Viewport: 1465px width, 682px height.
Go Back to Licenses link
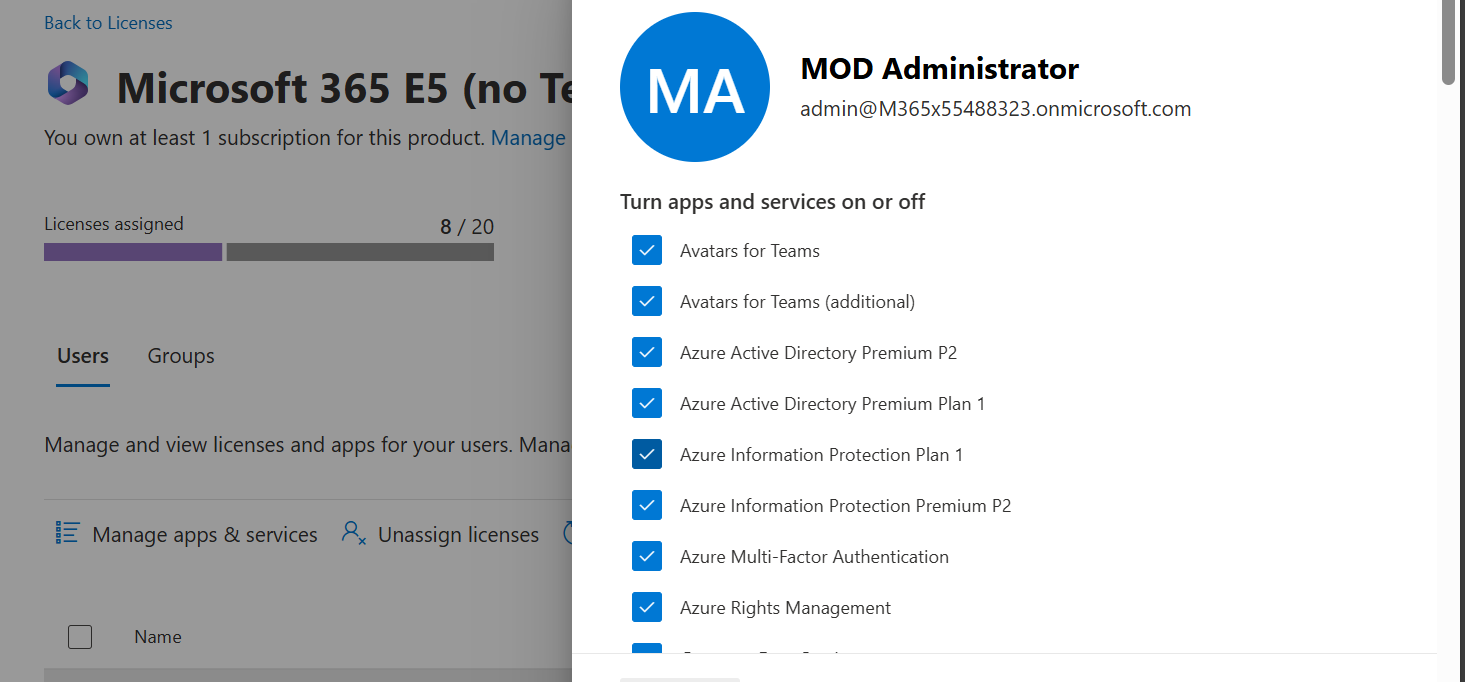(x=108, y=23)
